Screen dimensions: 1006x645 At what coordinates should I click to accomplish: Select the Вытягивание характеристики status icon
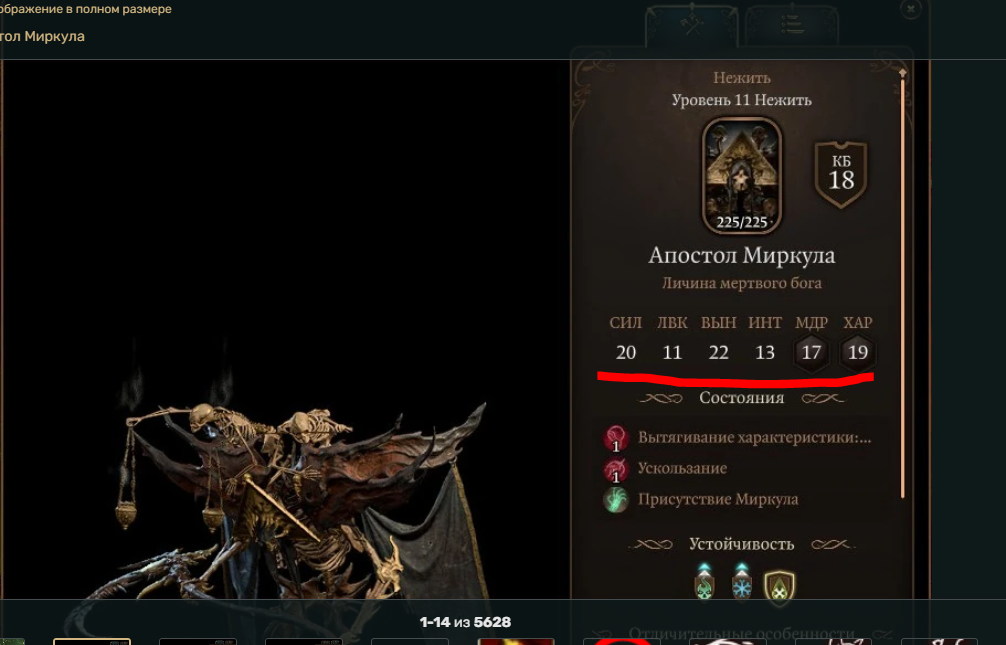pos(616,438)
